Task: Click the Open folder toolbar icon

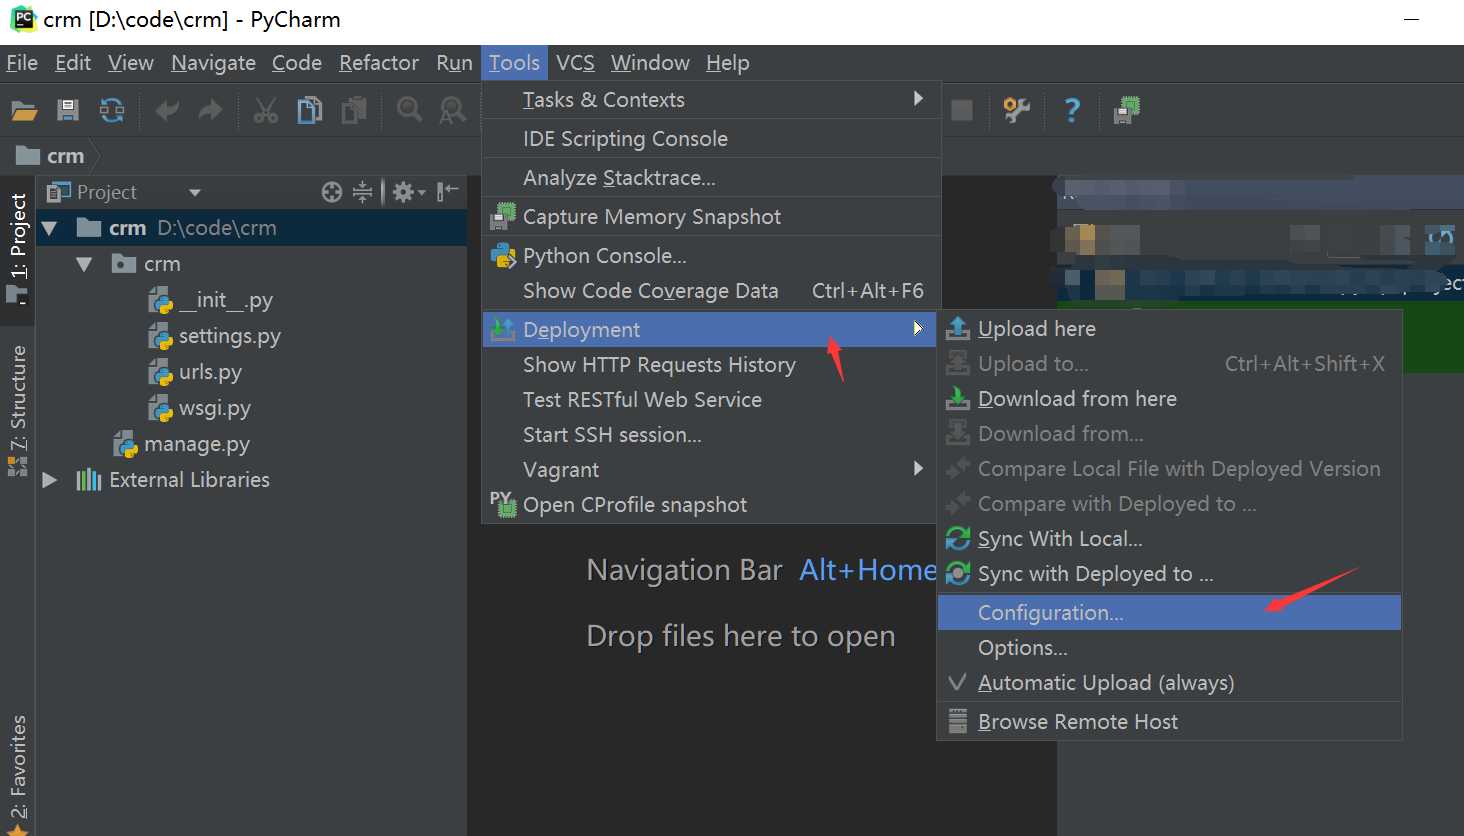Action: tap(24, 110)
